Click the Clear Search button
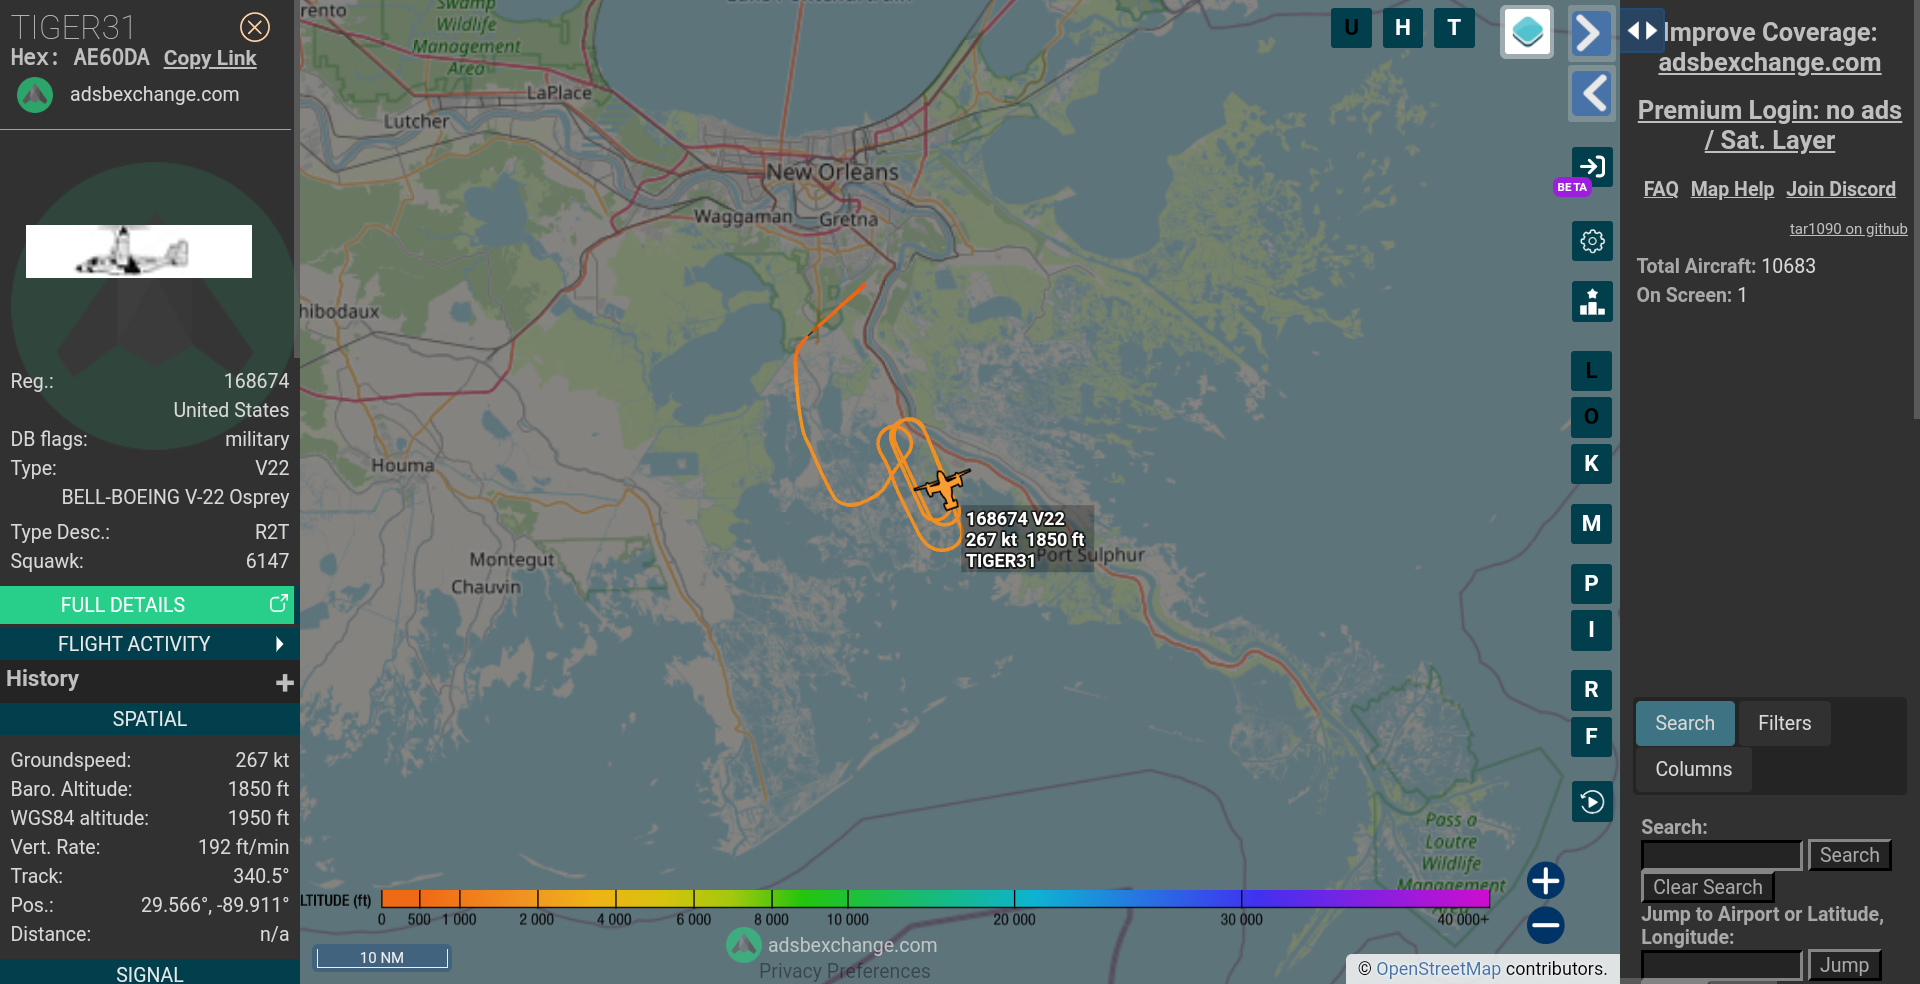 [1708, 887]
